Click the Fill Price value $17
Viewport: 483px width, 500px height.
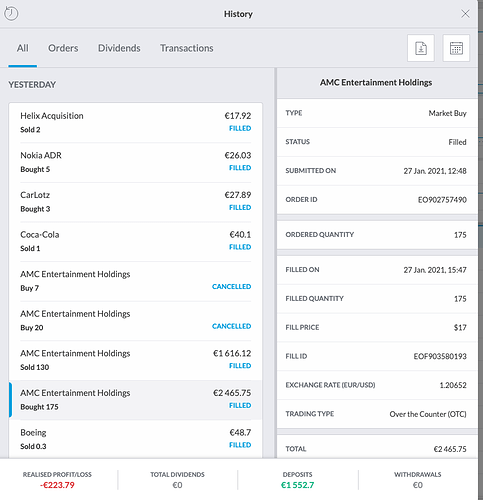point(460,328)
